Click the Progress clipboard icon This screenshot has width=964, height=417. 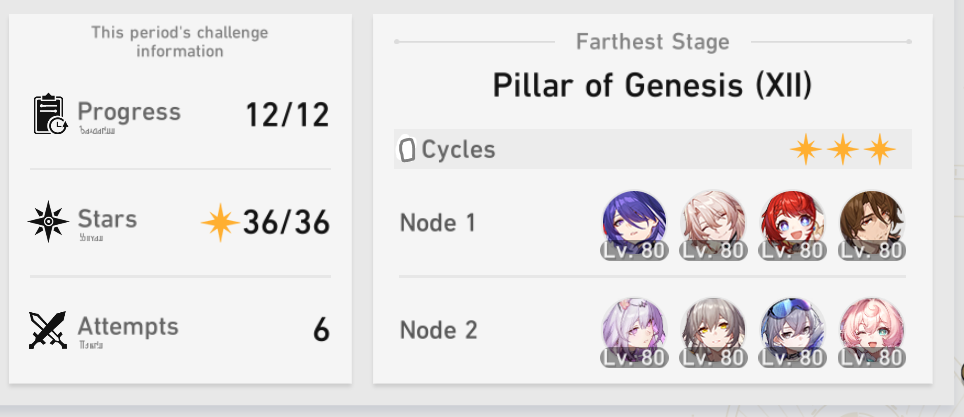(50, 114)
